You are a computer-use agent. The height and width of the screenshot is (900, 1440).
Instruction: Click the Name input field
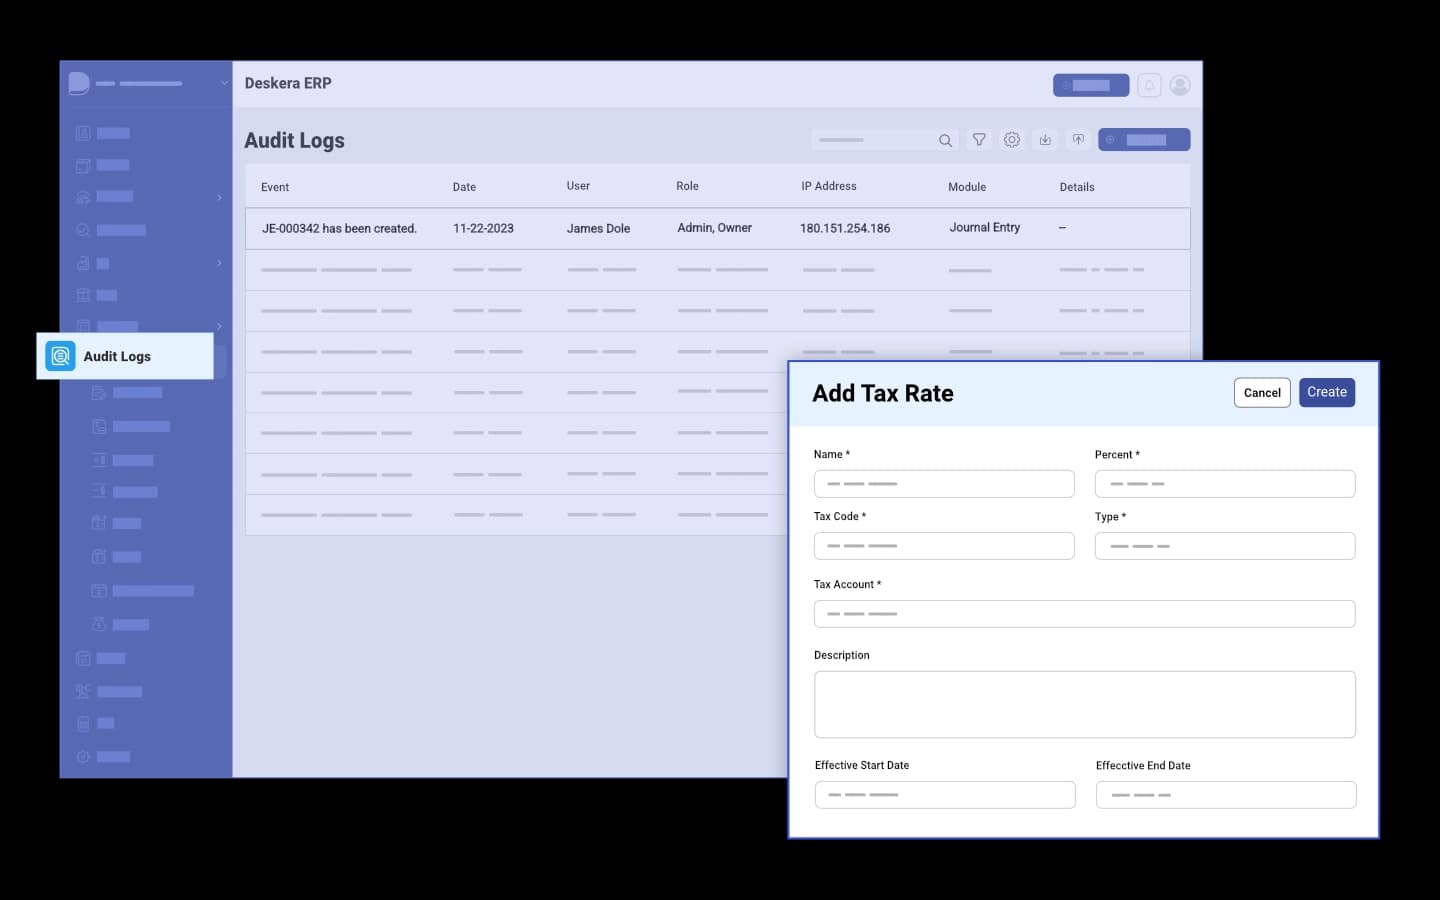943,484
